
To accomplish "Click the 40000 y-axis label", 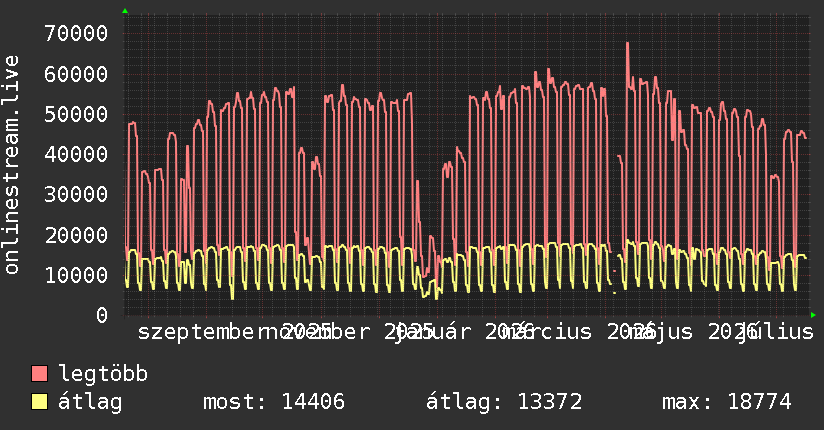I will tap(76, 155).
